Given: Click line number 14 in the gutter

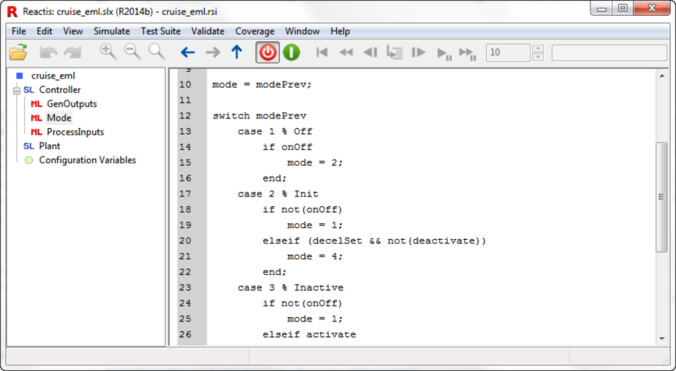Looking at the screenshot, I should click(x=185, y=147).
